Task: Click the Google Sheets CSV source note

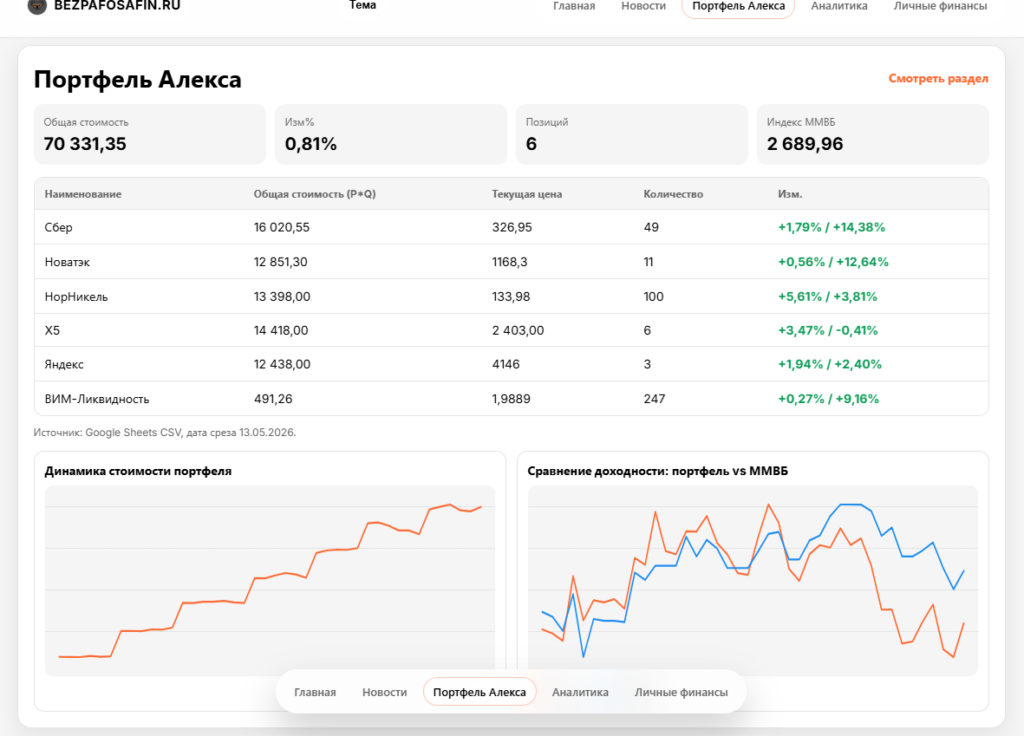Action: [x=165, y=432]
